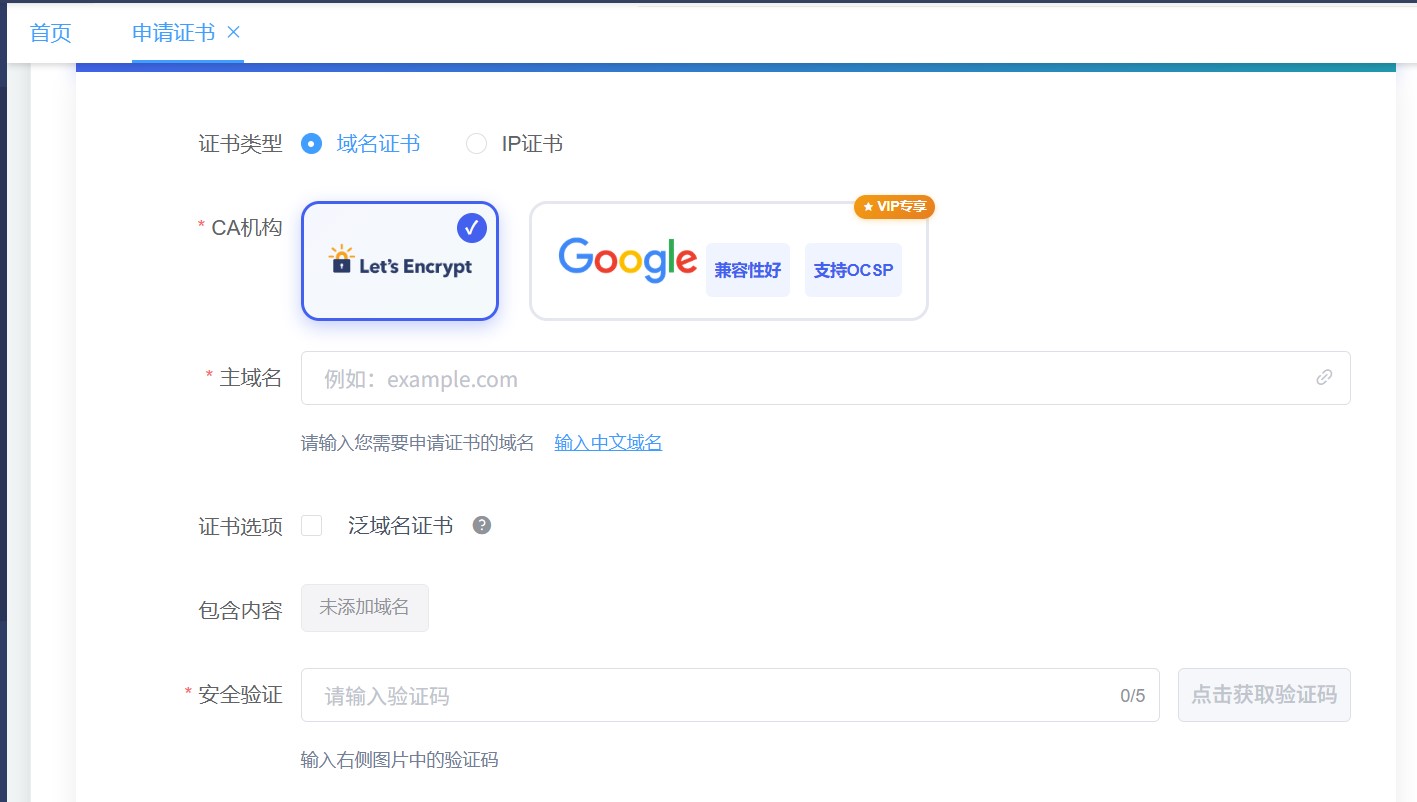The image size is (1417, 802).
Task: Click the 未添加域名 tag
Action: (x=364, y=608)
